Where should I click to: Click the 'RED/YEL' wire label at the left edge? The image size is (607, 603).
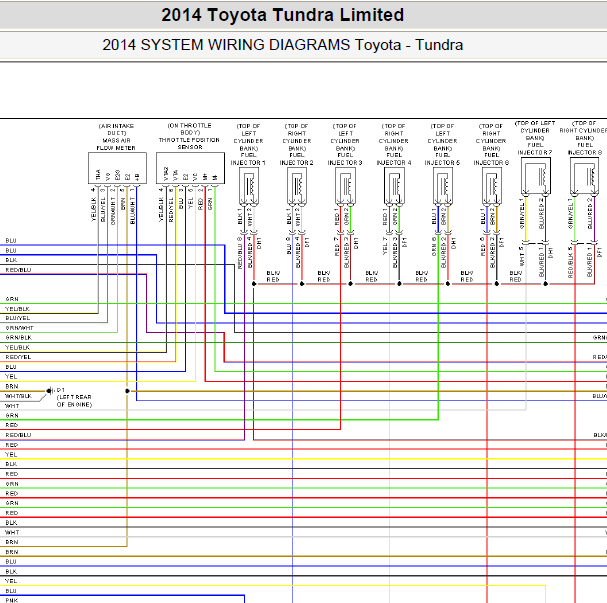pyautogui.click(x=18, y=357)
